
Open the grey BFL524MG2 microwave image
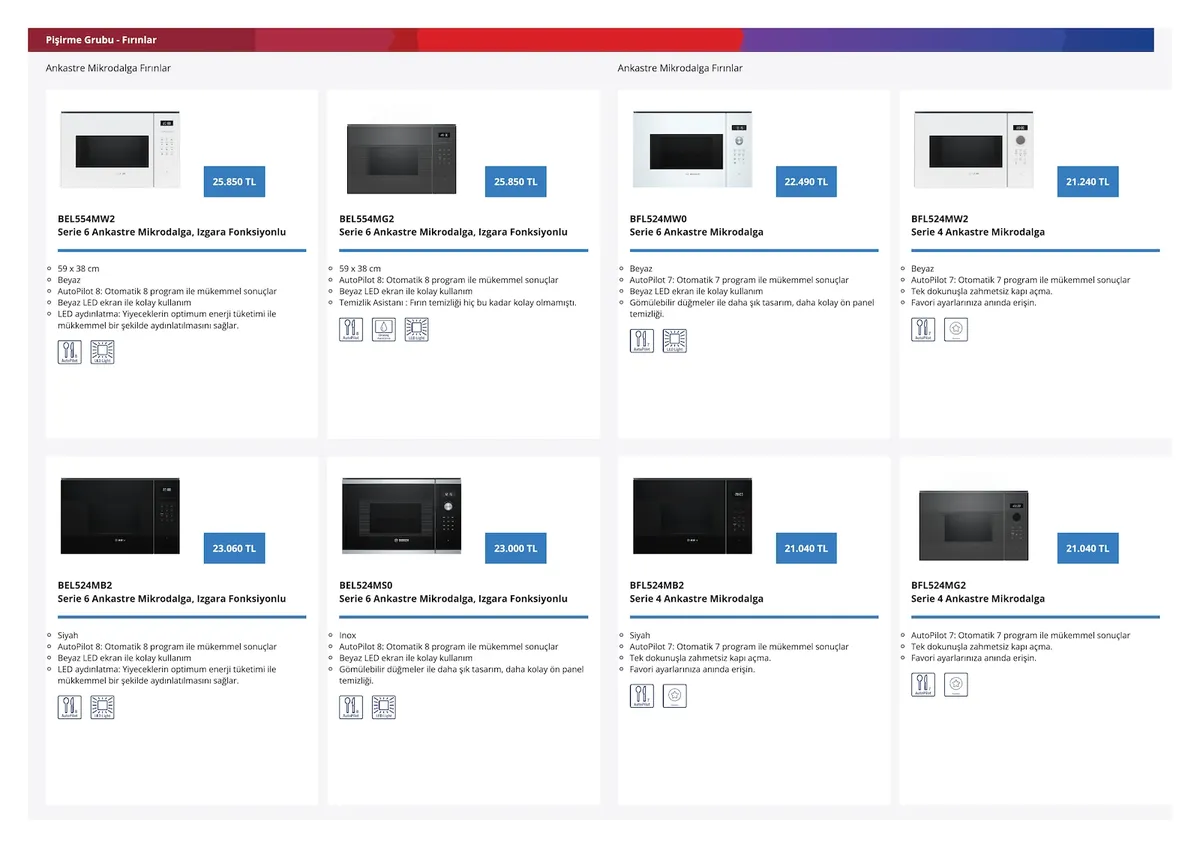pyautogui.click(x=974, y=525)
